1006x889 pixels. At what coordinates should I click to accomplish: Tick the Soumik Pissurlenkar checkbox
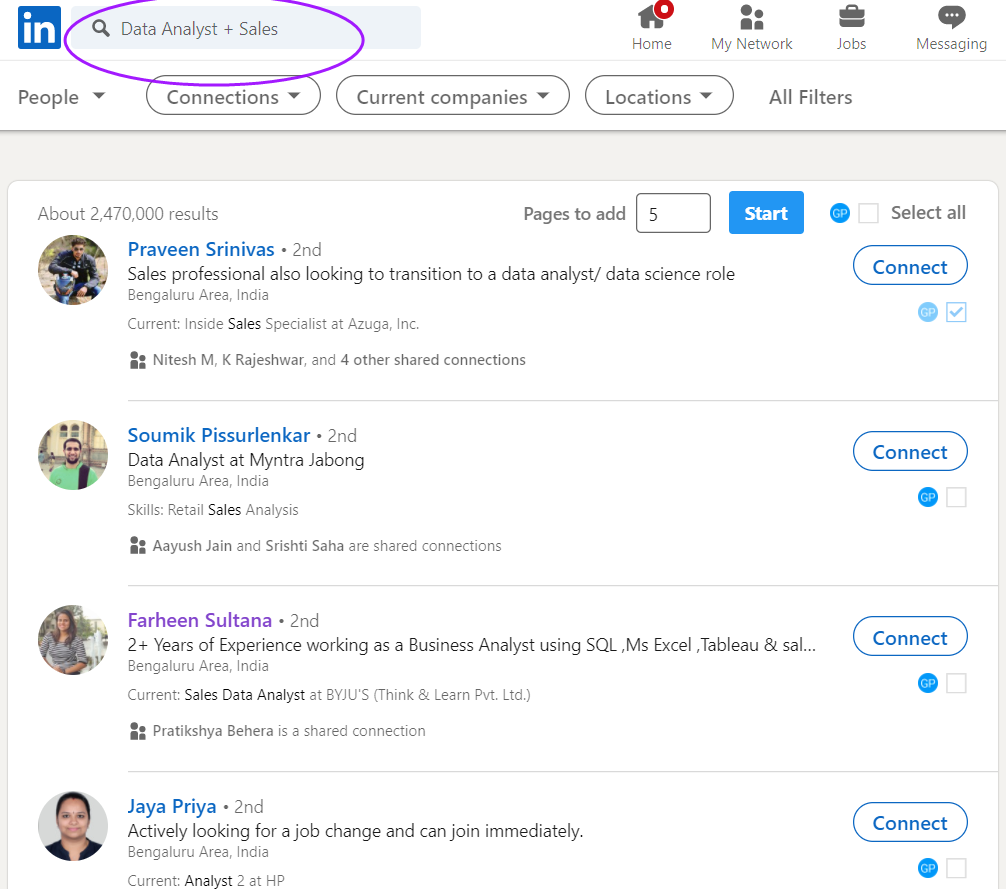click(x=956, y=497)
